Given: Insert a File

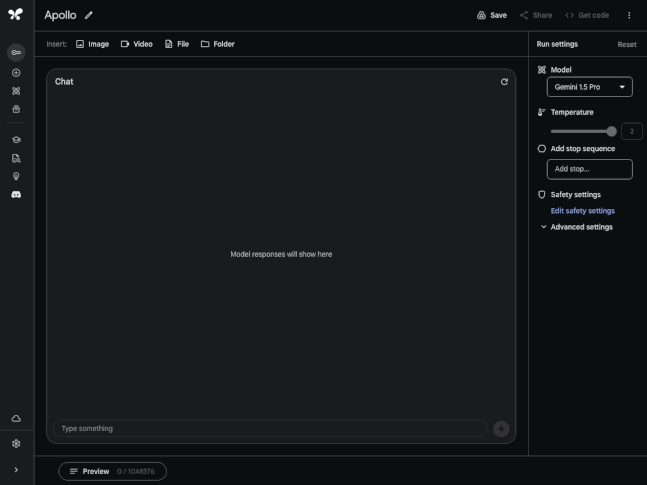Looking at the screenshot, I should pos(177,44).
